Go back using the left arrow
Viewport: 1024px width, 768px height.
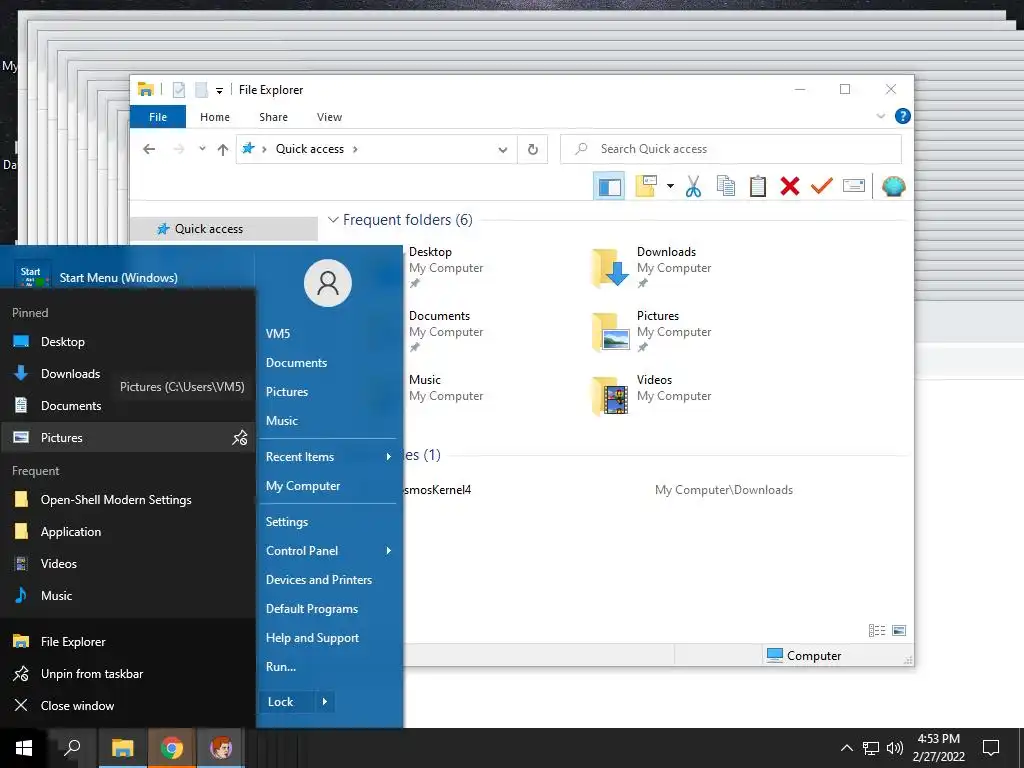tap(149, 150)
